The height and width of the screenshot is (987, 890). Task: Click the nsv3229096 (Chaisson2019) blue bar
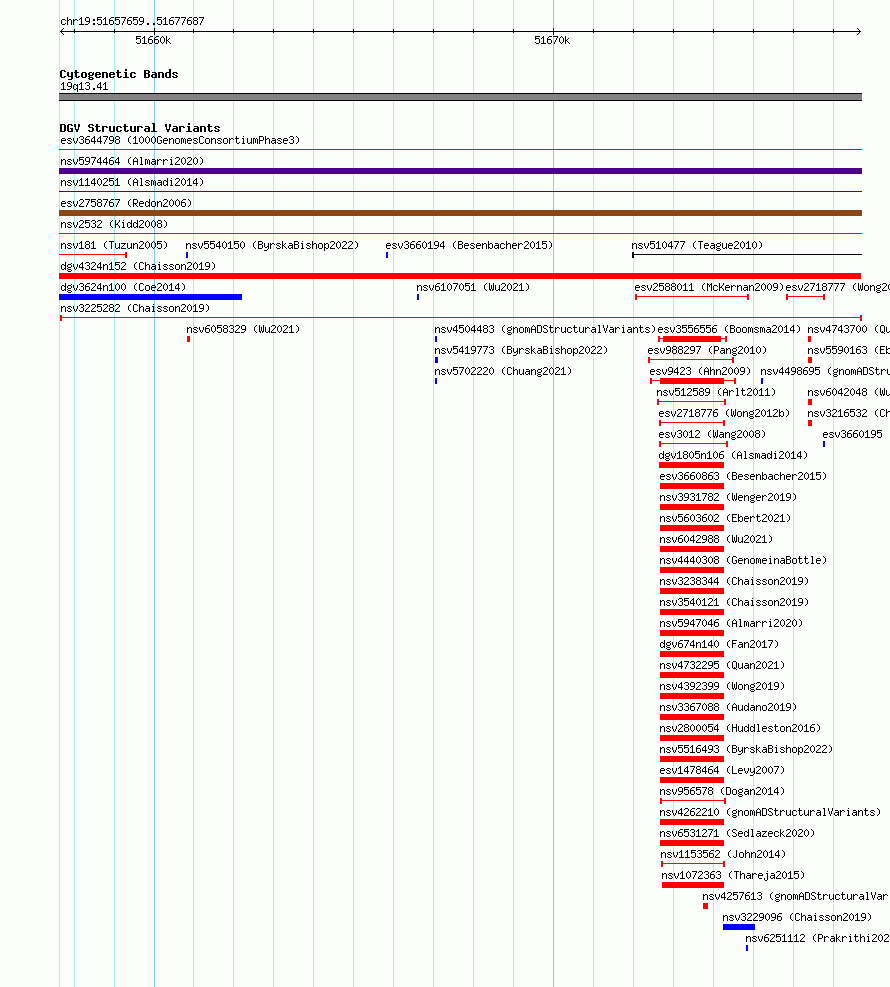pyautogui.click(x=738, y=927)
